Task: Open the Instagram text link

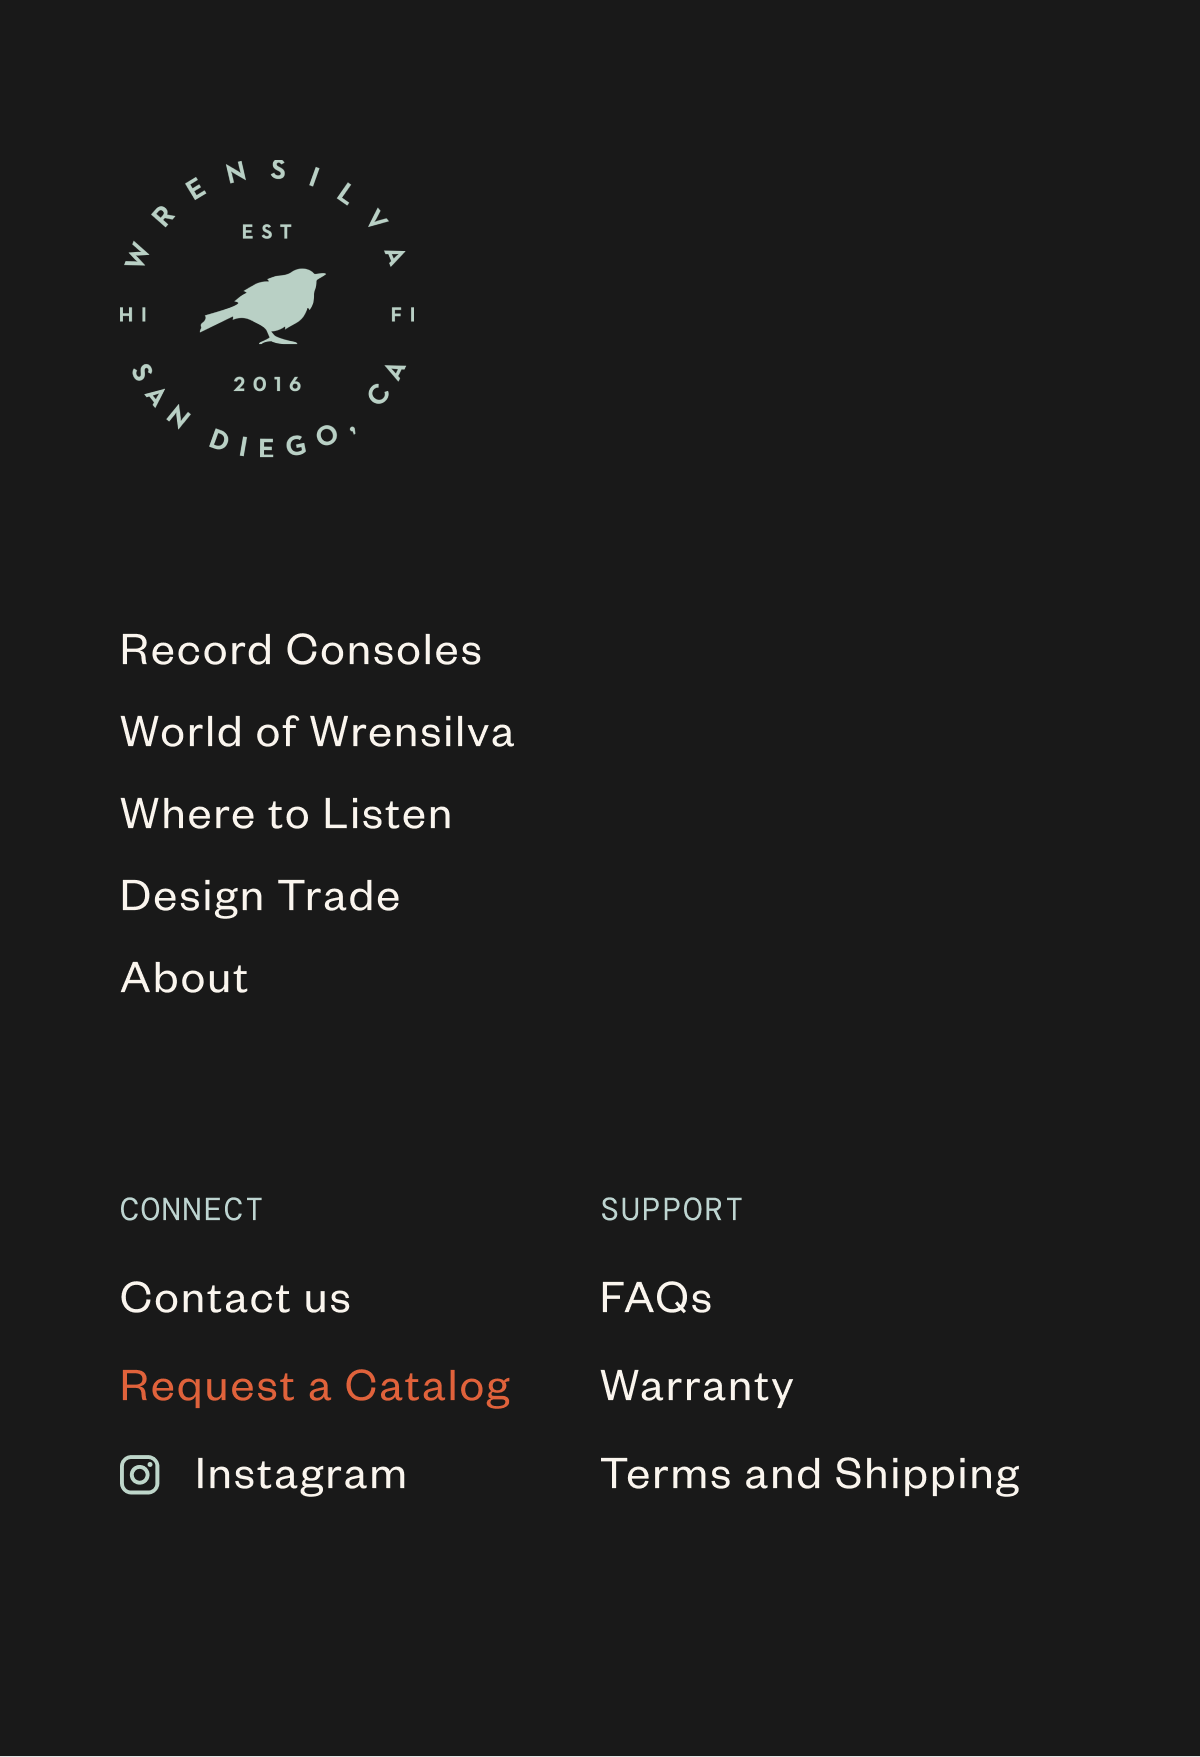Action: click(x=301, y=1475)
